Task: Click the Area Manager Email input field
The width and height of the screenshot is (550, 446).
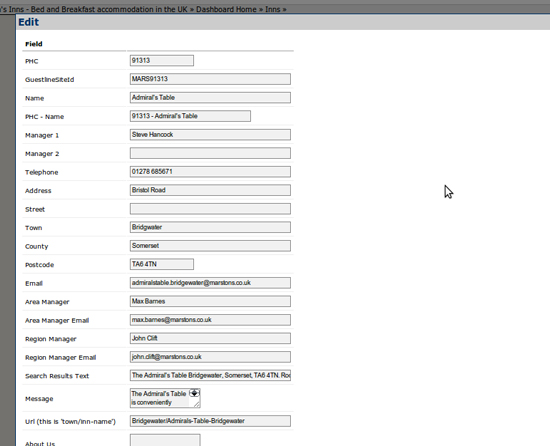Action: [210, 320]
